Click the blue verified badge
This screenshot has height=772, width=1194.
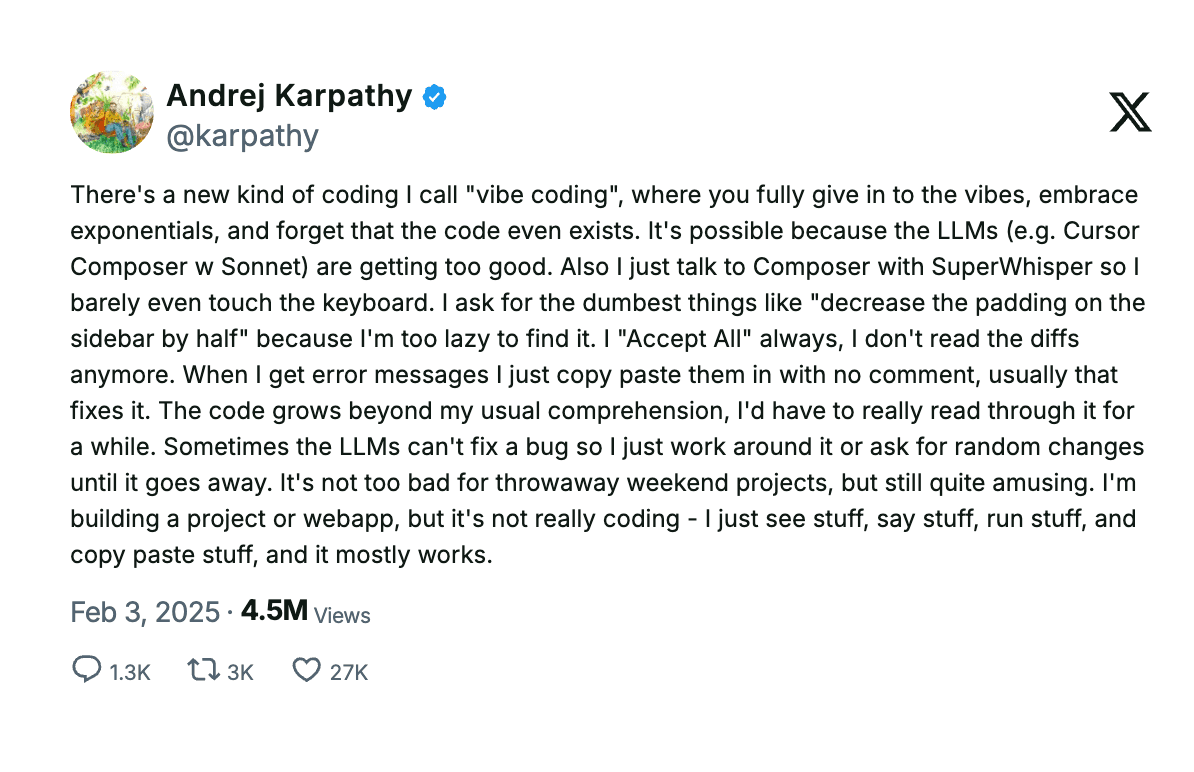click(435, 97)
